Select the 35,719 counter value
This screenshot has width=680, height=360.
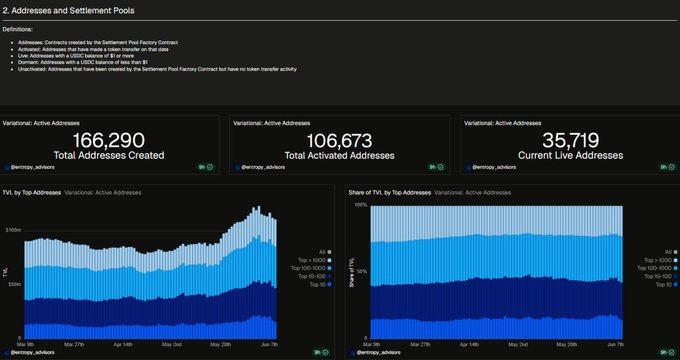click(x=571, y=141)
